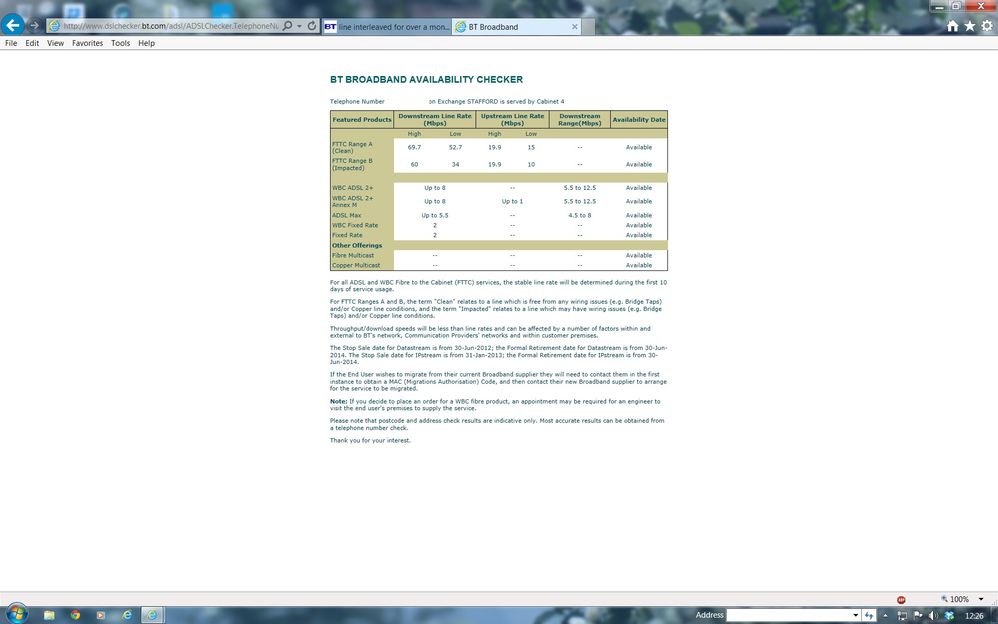Click the 'Featured Products' table header

point(362,120)
